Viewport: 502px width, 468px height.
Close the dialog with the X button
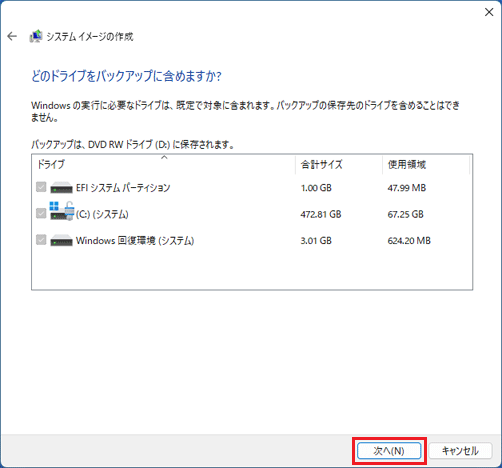coord(489,12)
